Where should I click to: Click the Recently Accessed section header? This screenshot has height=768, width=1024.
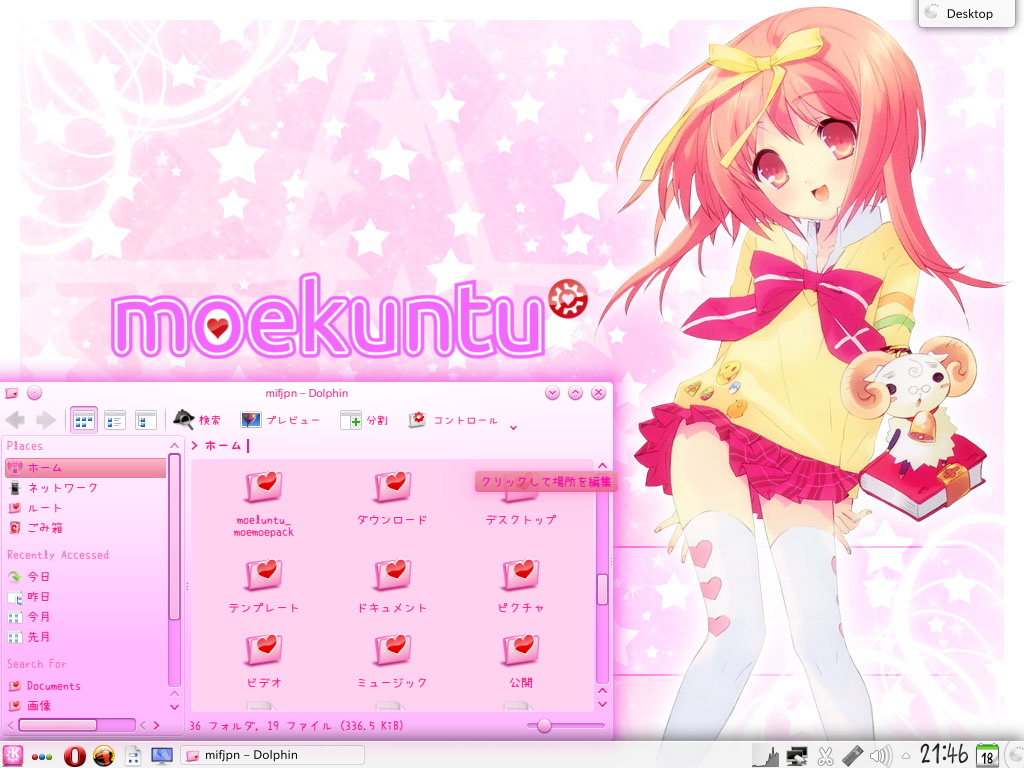coord(57,554)
